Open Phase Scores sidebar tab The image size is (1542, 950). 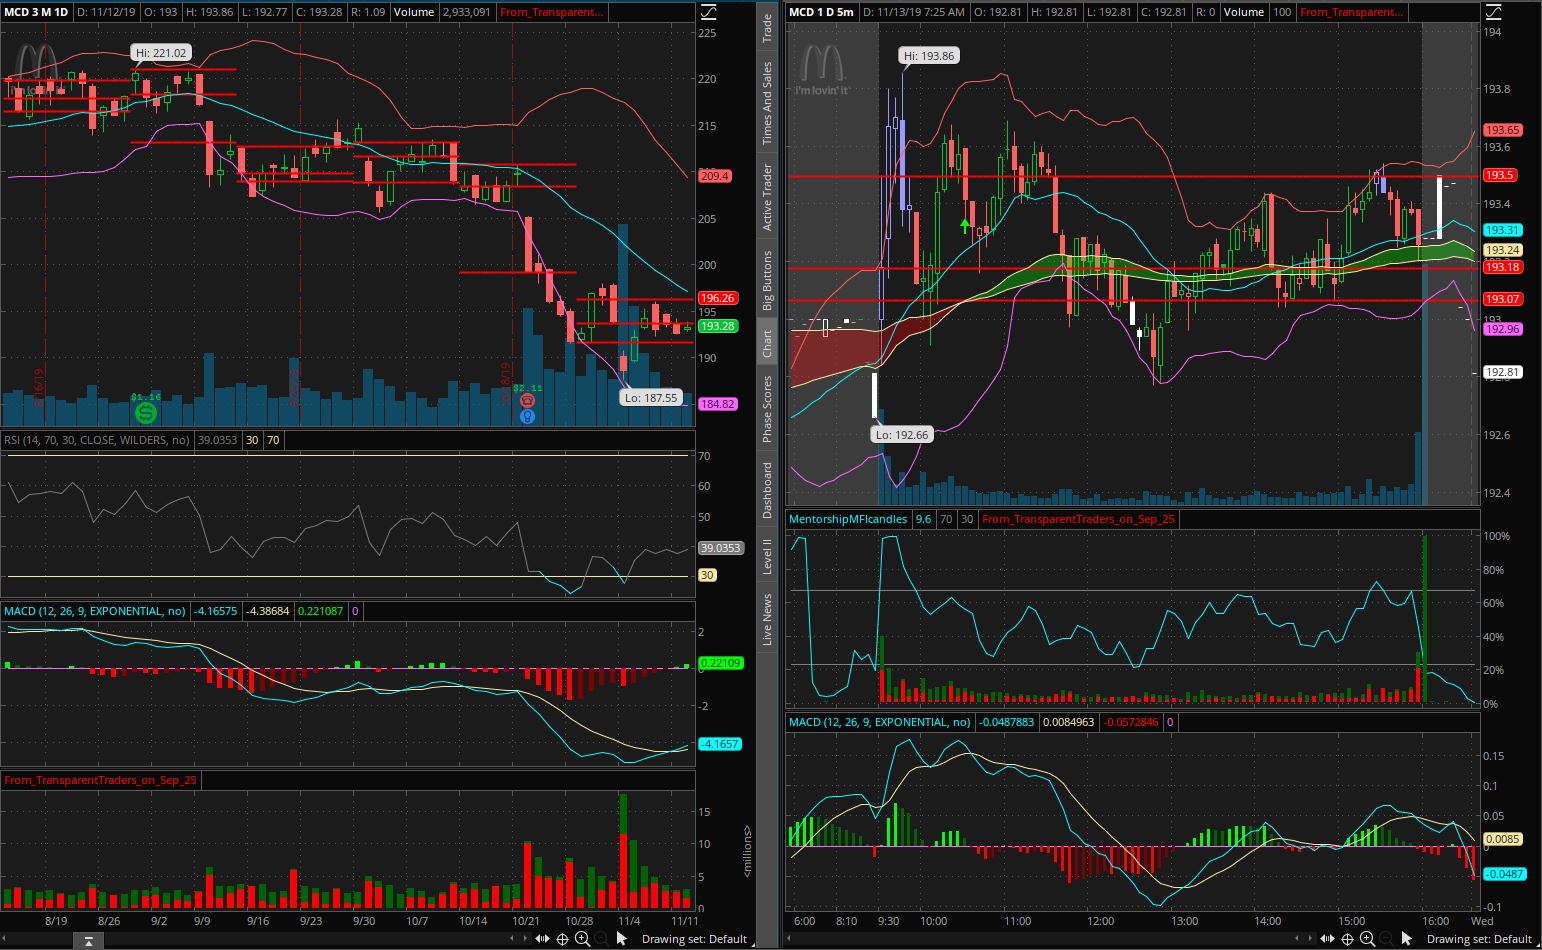(x=767, y=409)
